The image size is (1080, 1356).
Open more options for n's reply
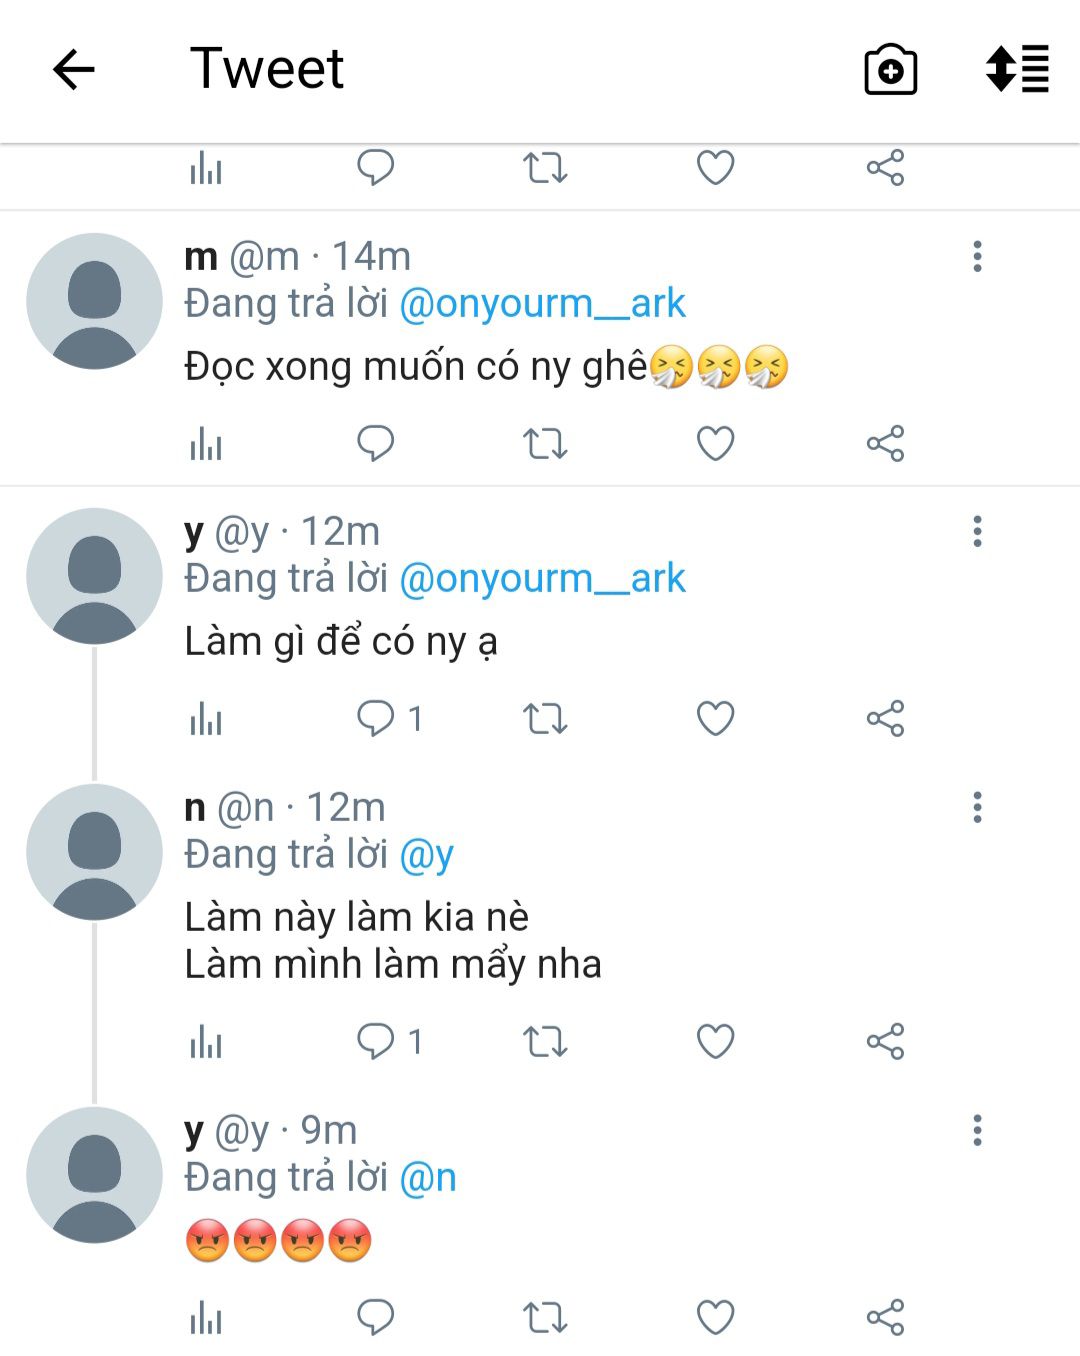pos(977,807)
